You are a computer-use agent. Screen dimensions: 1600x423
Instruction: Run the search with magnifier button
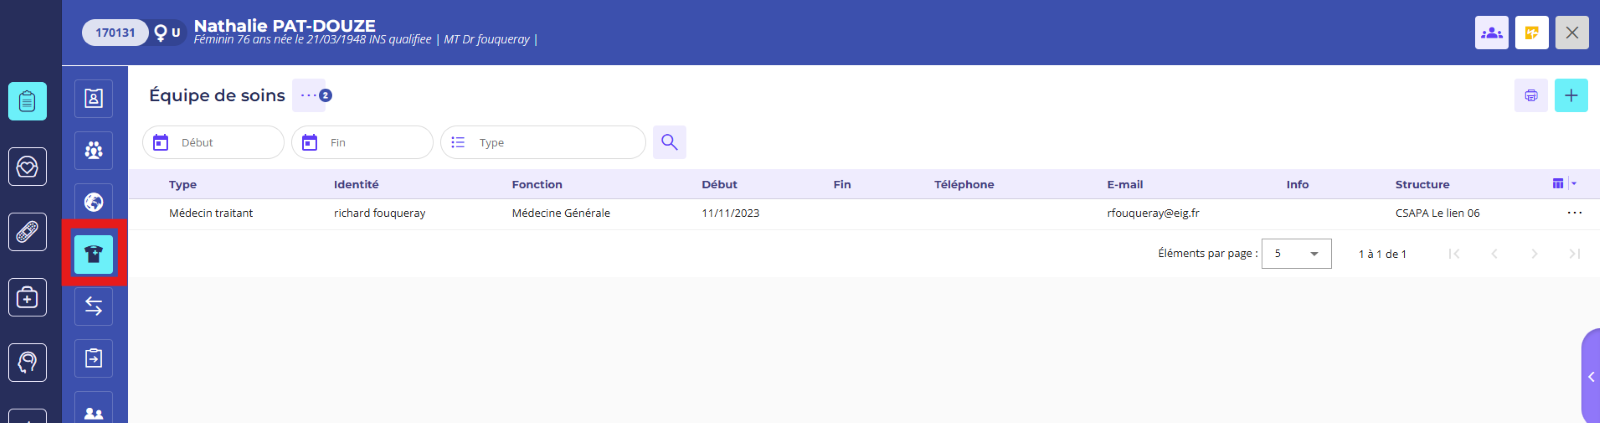(x=669, y=143)
